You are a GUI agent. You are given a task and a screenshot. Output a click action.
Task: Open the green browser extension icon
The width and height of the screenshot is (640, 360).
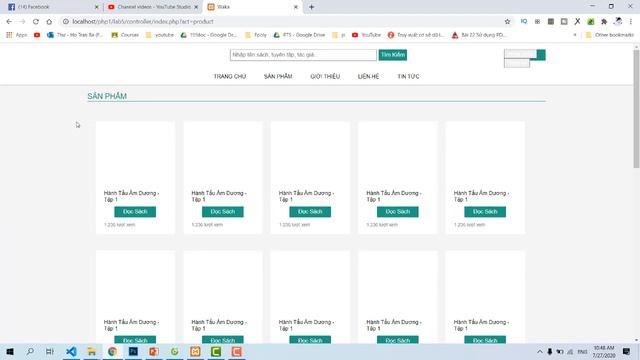point(591,22)
